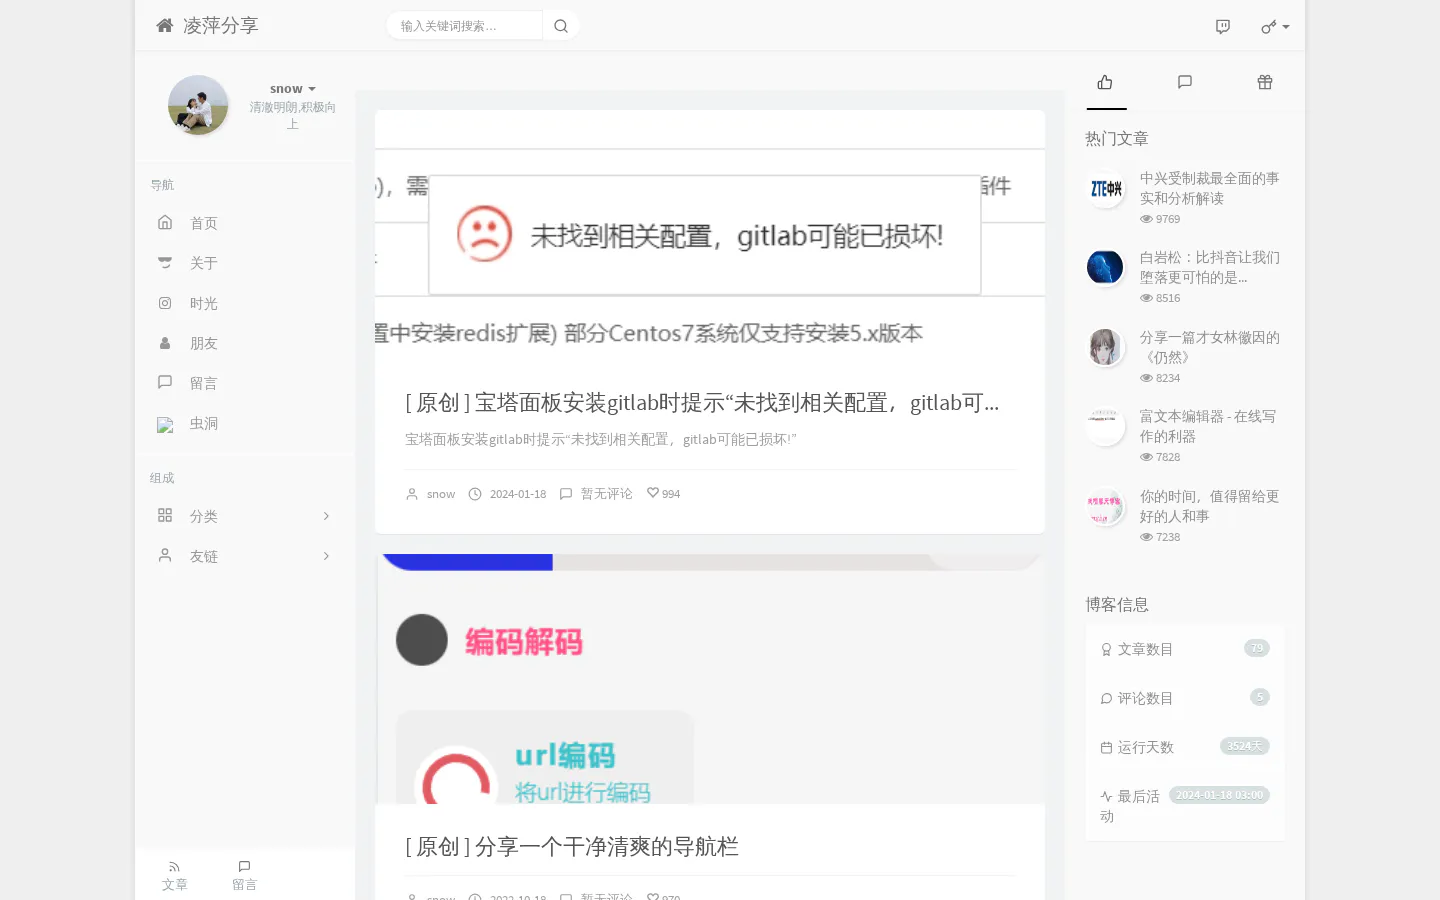Screen dimensions: 1440x900
Task: Open article 白岩松：比抖音让我们堕落更可怕的是
Action: 1210,267
